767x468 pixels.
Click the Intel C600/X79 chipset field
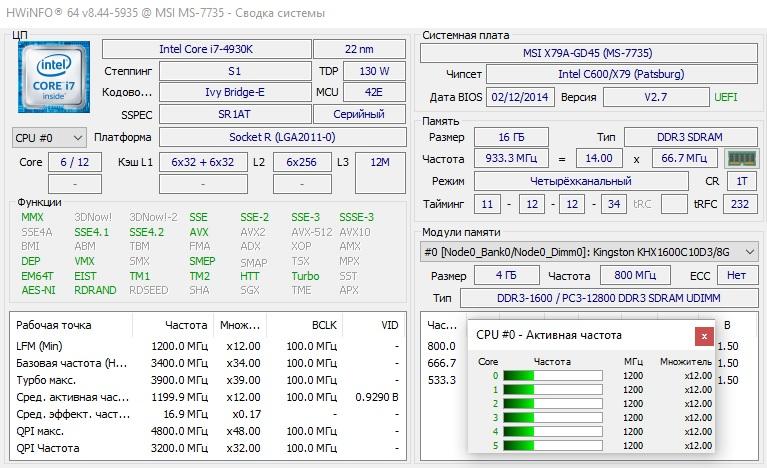(622, 74)
